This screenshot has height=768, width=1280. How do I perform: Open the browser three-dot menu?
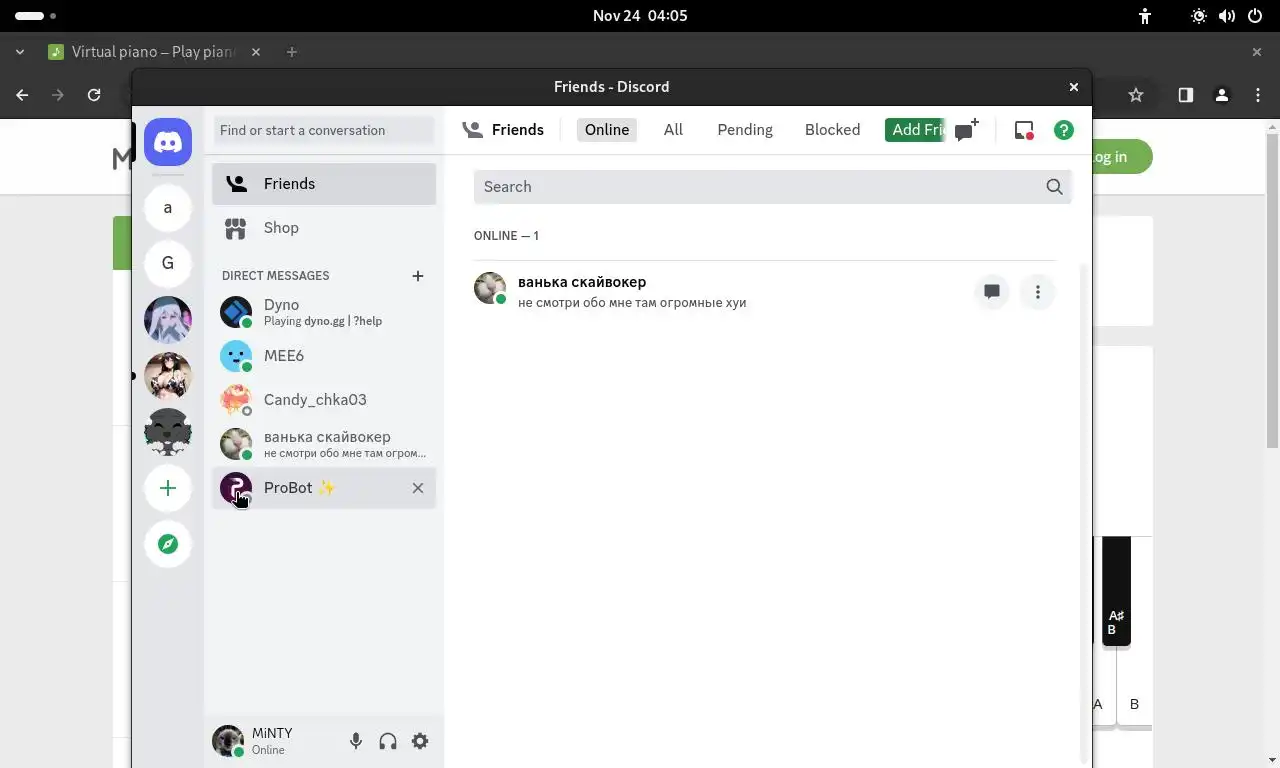(1258, 95)
